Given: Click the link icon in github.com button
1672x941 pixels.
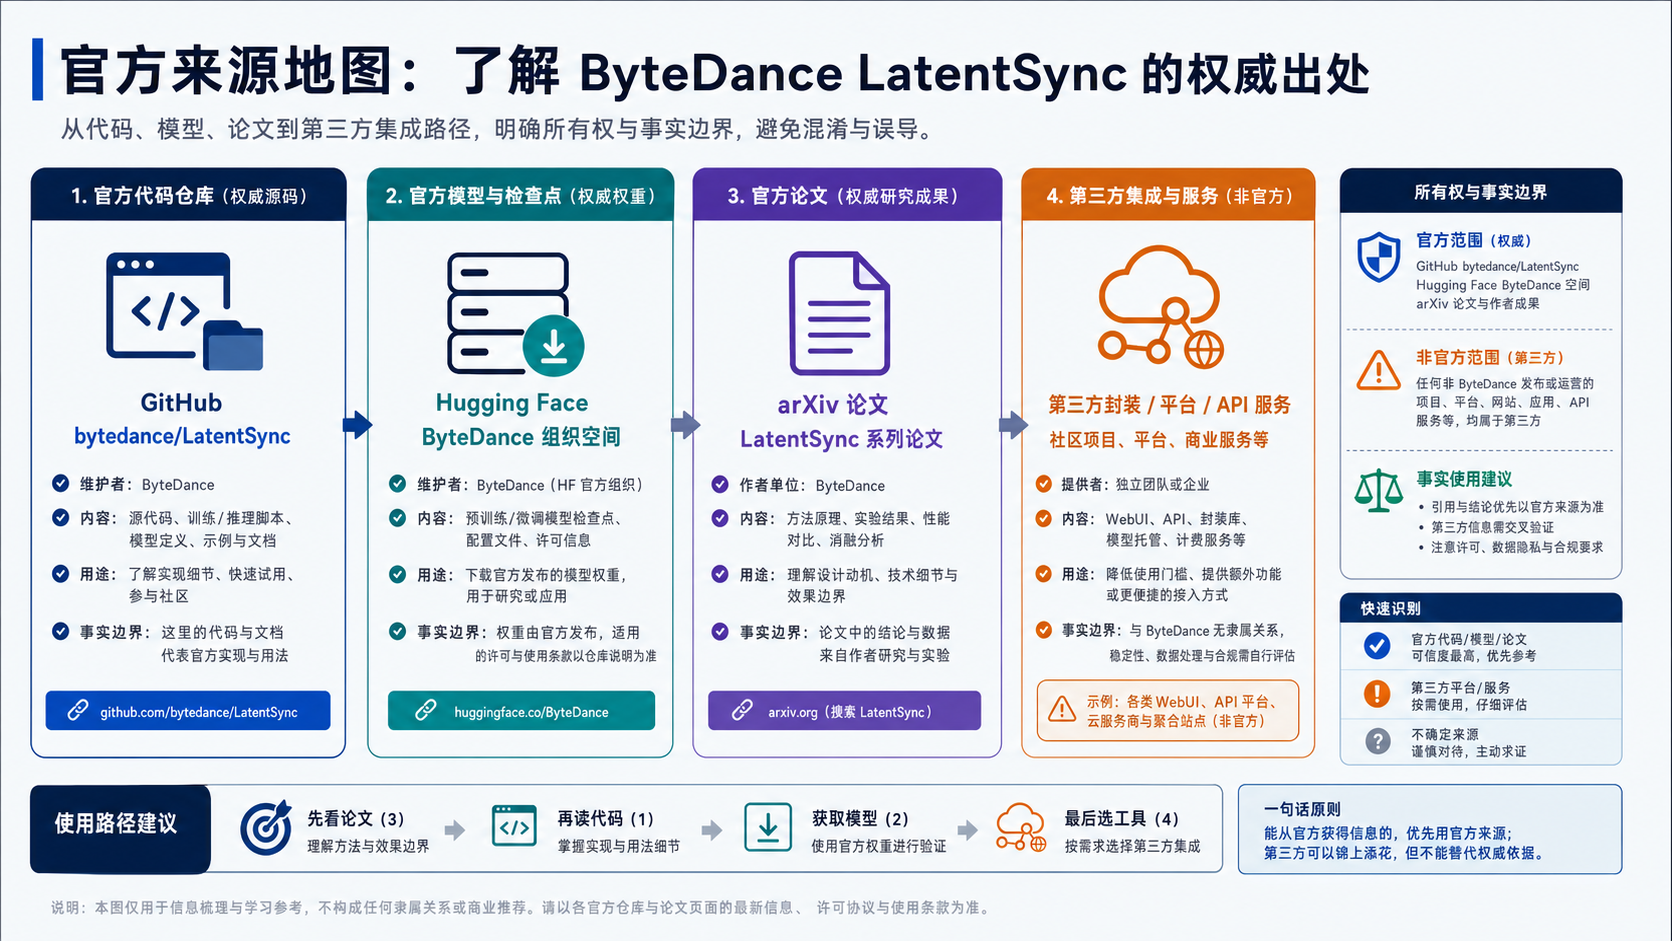Looking at the screenshot, I should point(77,711).
